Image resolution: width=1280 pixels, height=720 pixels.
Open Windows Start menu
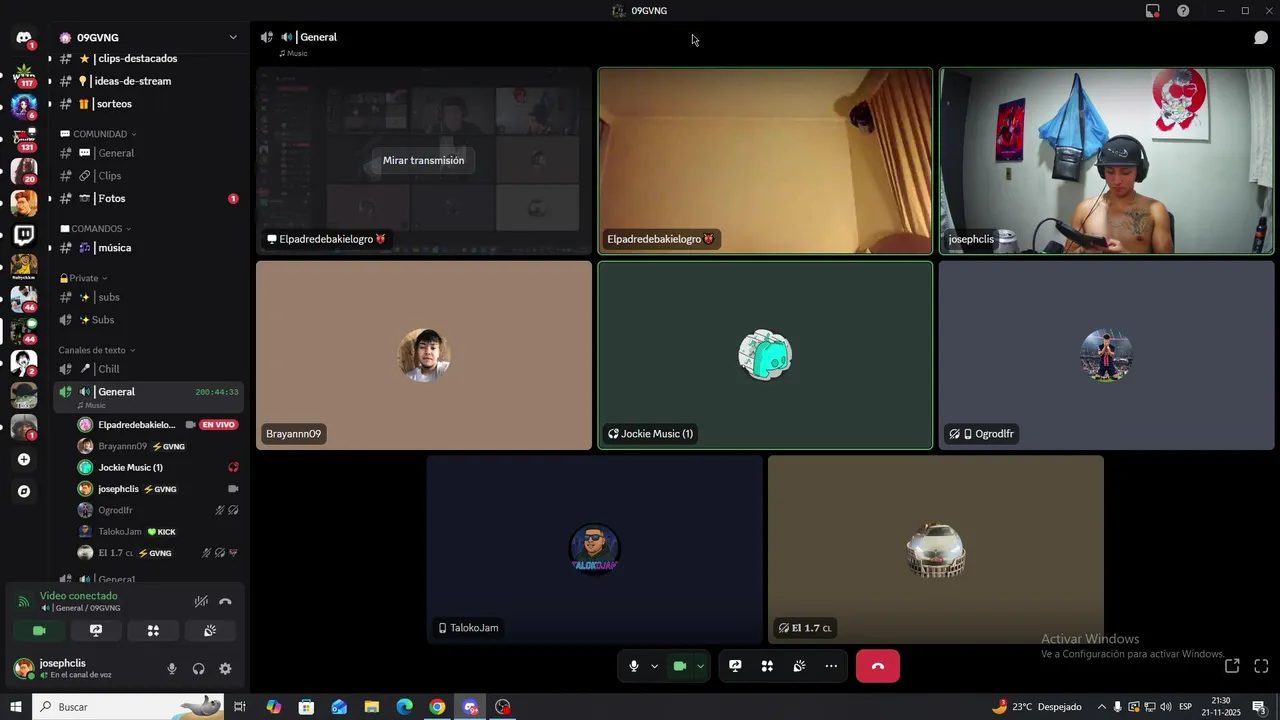pos(15,707)
